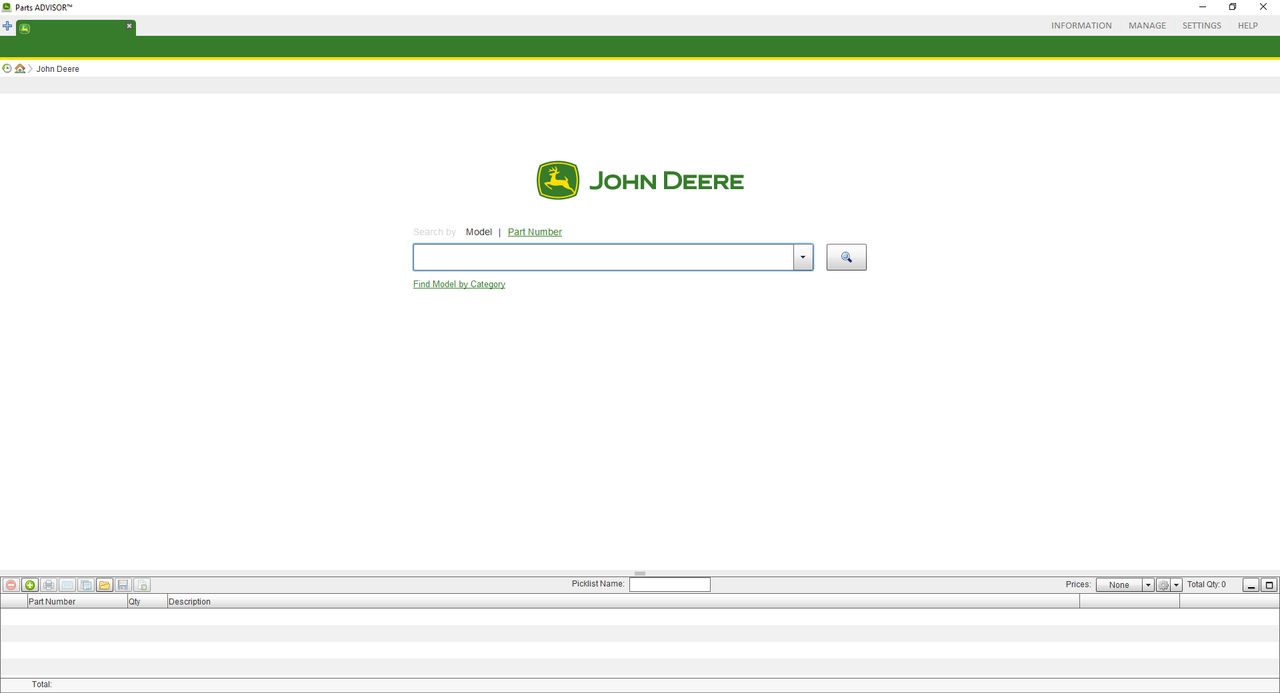
Task: Click the panel splitter grip handle
Action: [640, 573]
